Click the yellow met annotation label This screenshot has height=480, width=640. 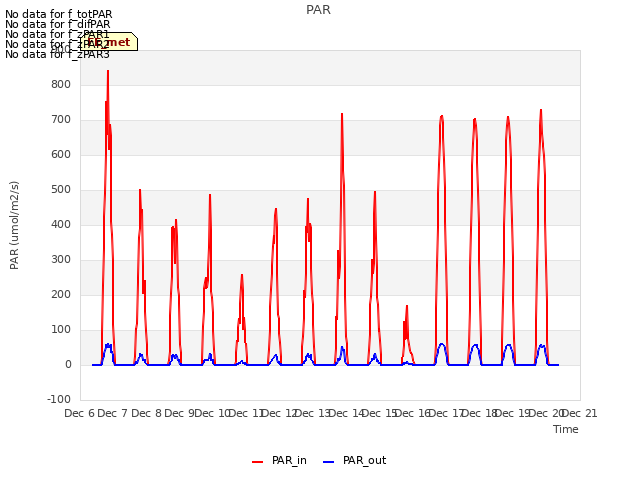coord(109,42)
